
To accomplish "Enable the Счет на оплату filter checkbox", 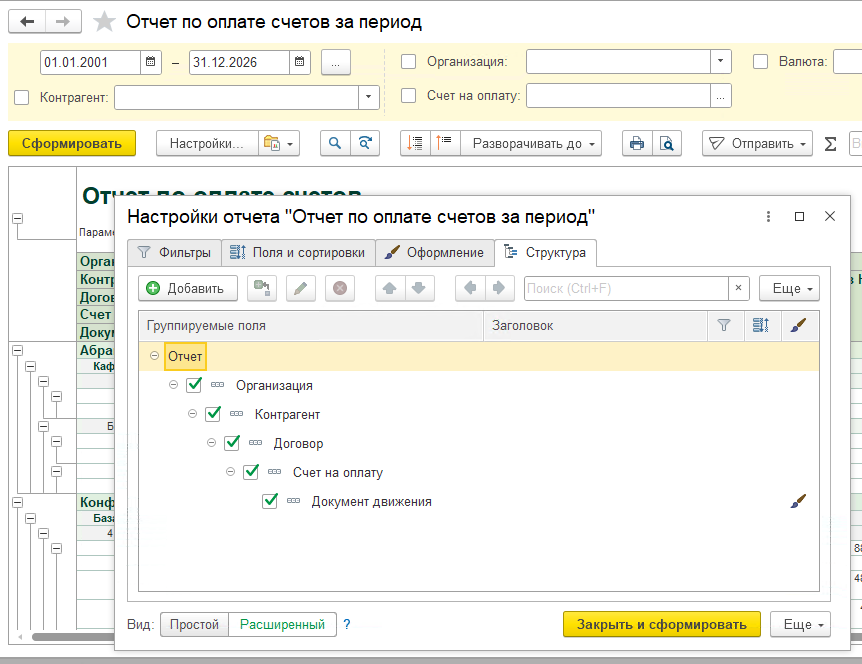I will click(408, 96).
